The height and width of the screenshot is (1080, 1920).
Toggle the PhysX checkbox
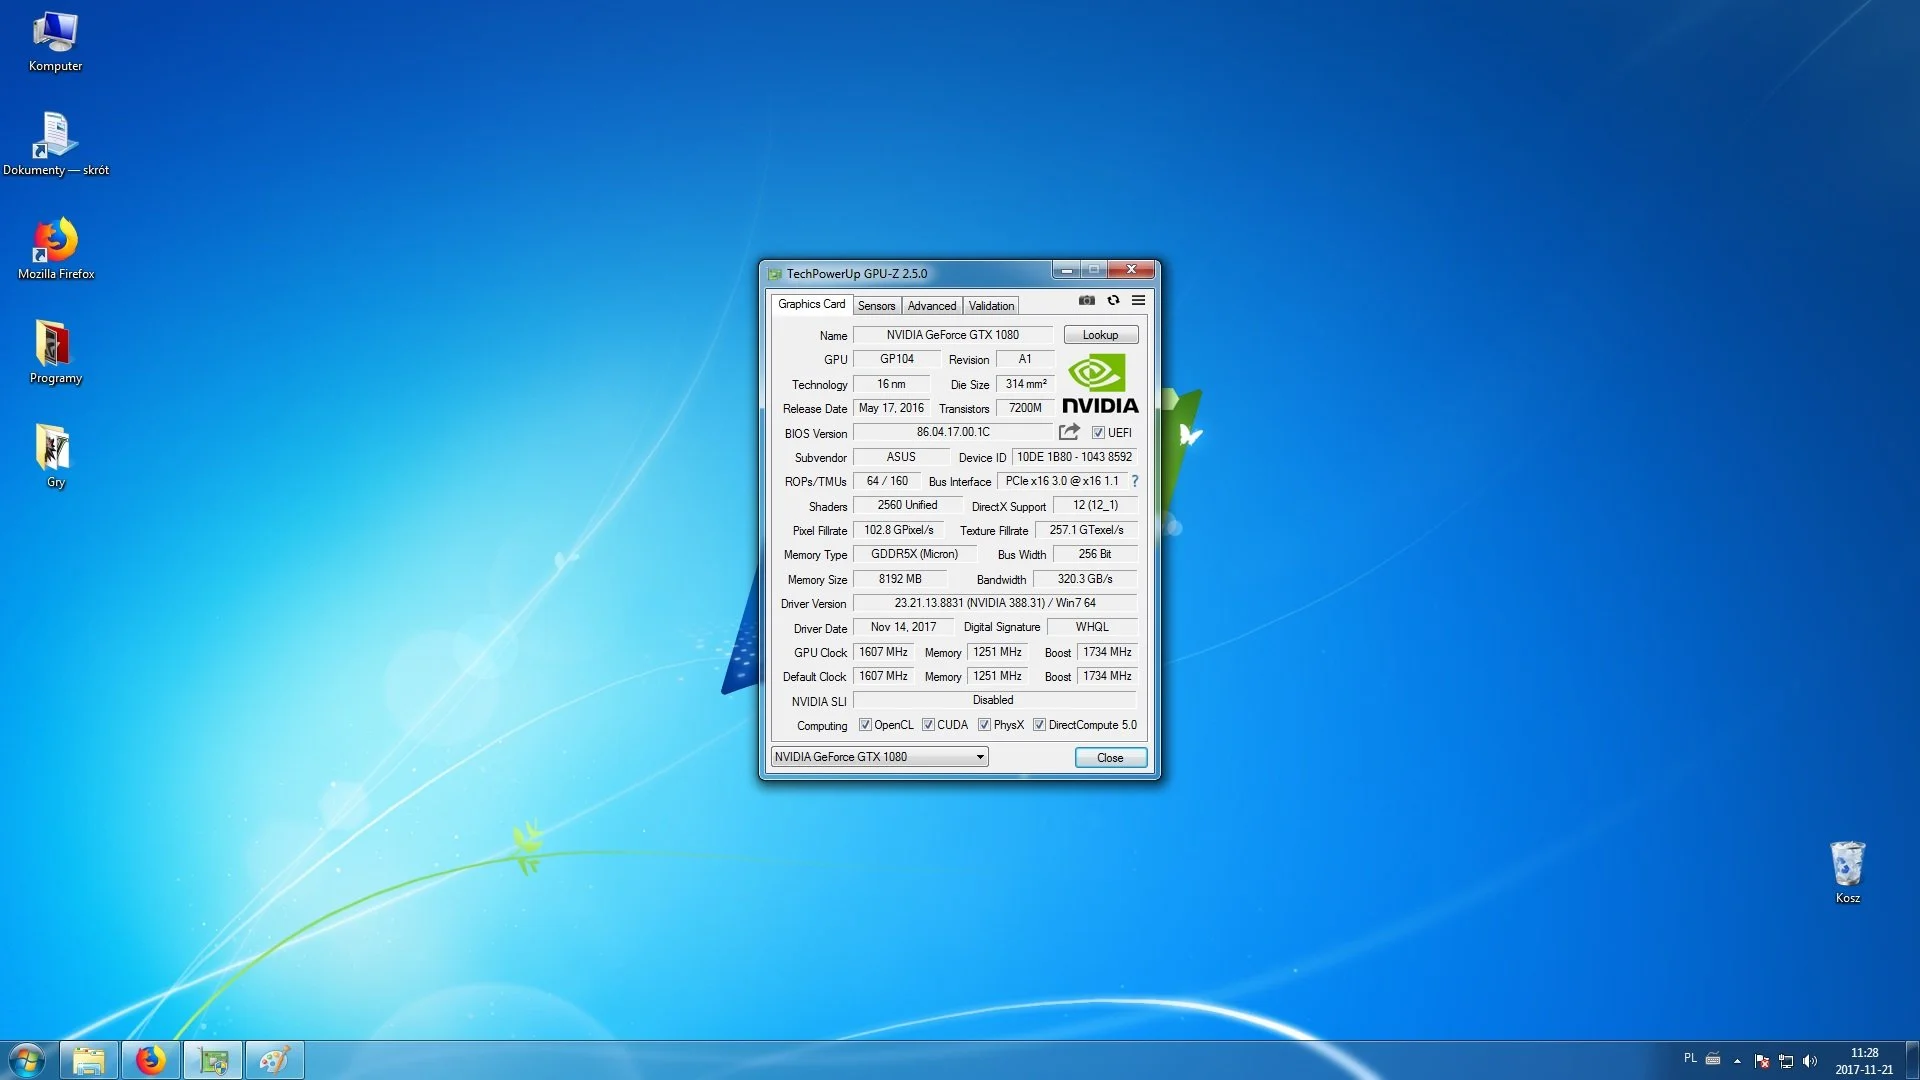pos(984,725)
